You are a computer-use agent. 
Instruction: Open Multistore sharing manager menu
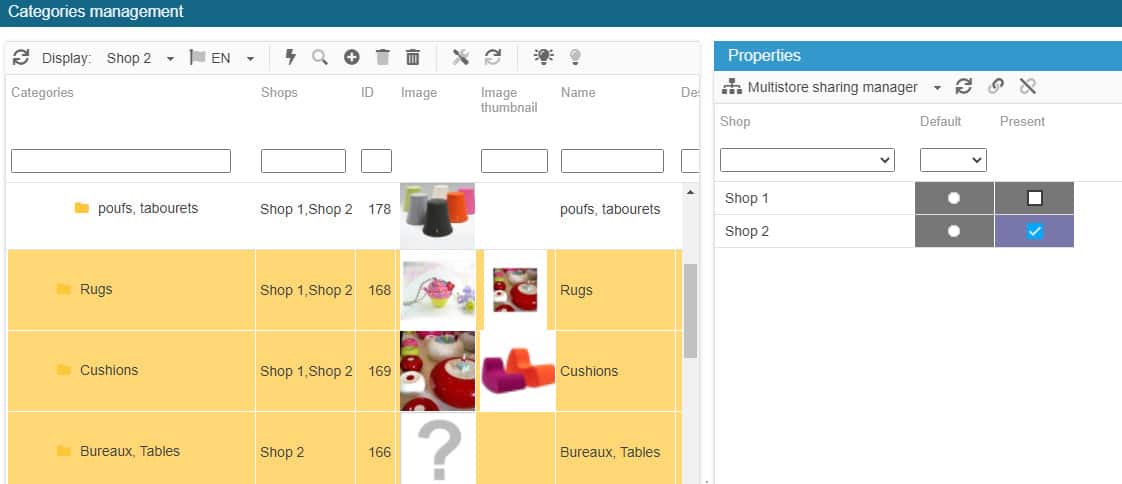[832, 87]
